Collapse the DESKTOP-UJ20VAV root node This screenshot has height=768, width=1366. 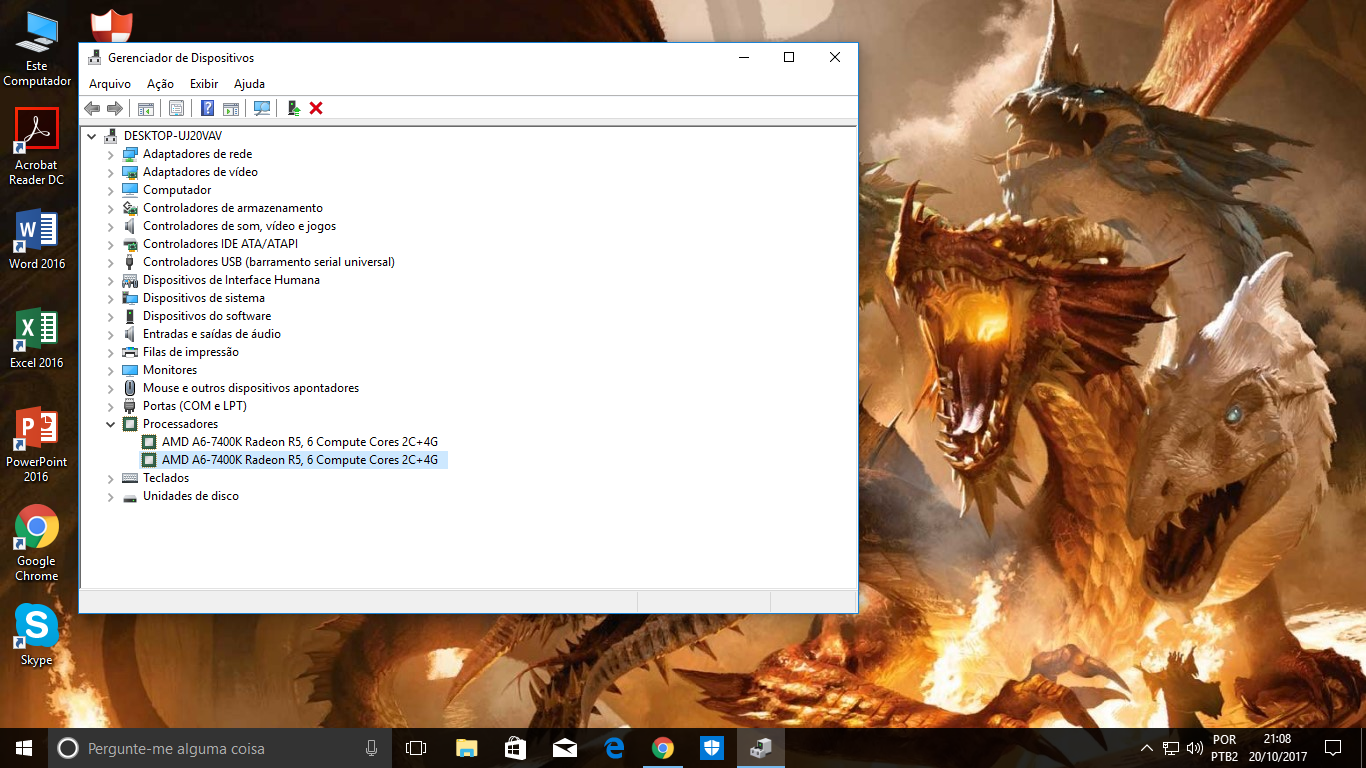click(92, 136)
